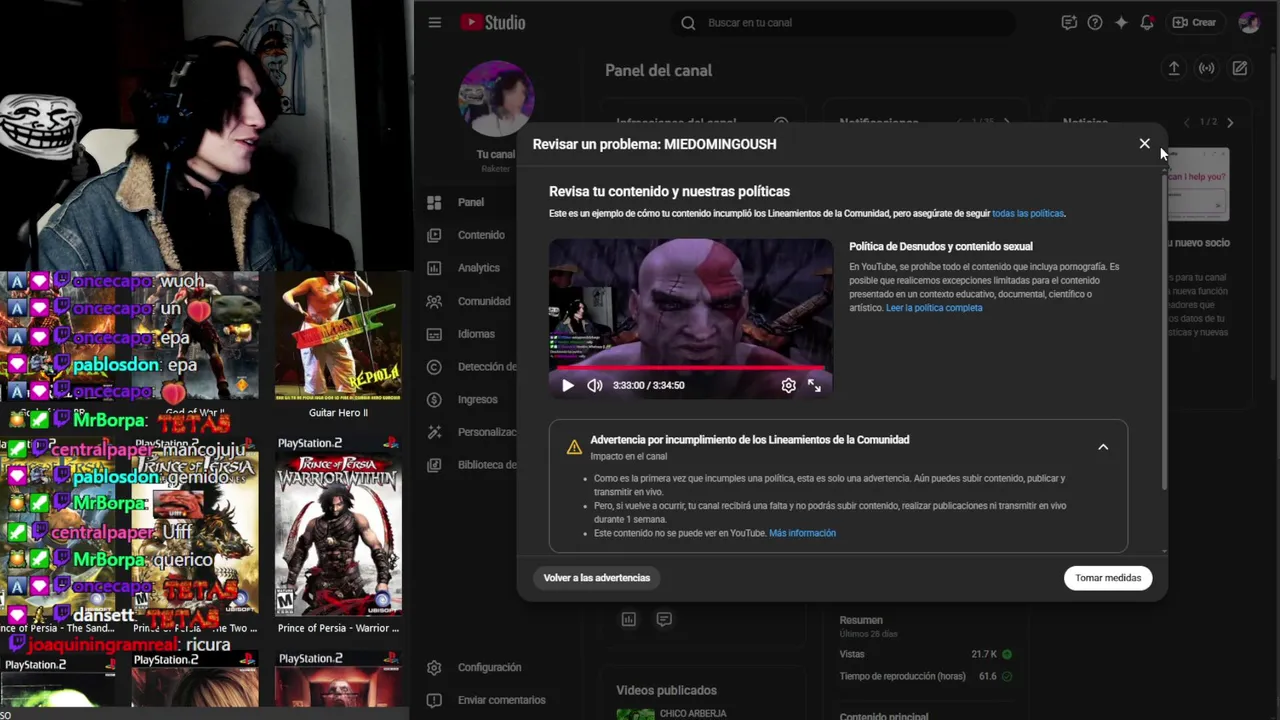The width and height of the screenshot is (1280, 720).
Task: Open 'Leer la política completa' link
Action: [x=934, y=308]
